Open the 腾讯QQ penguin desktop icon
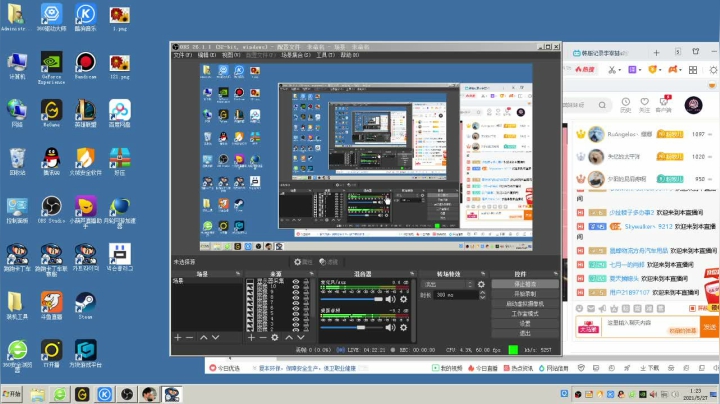The height and width of the screenshot is (404, 720). (51, 162)
